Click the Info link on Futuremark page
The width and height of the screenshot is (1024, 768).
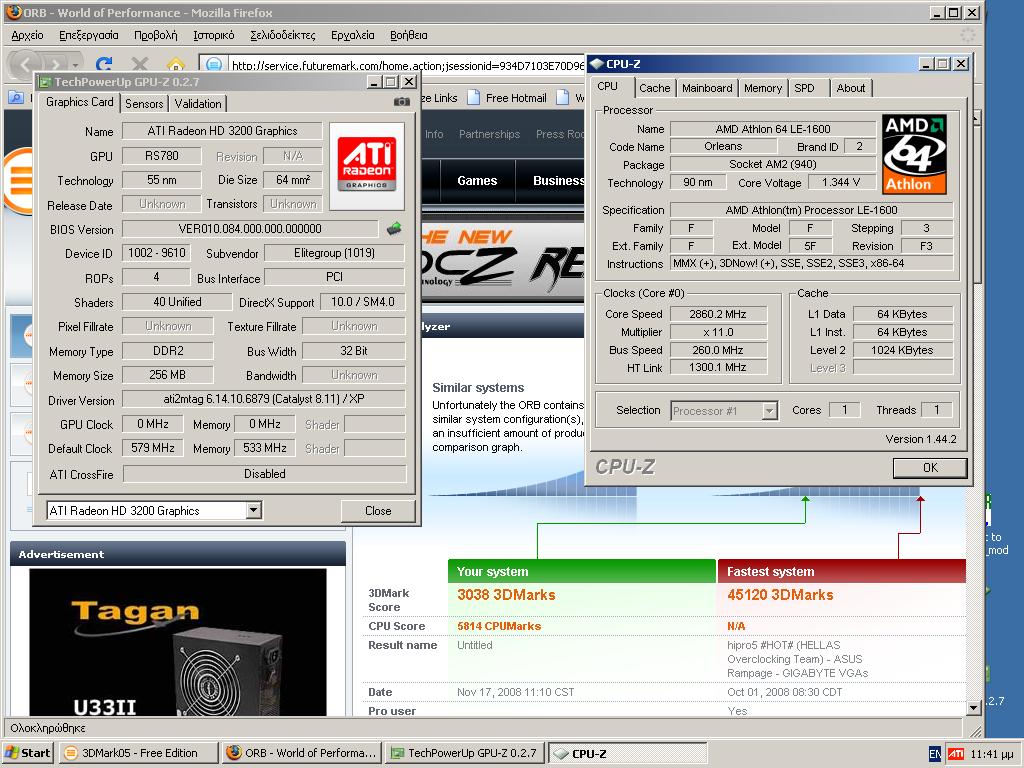(434, 134)
